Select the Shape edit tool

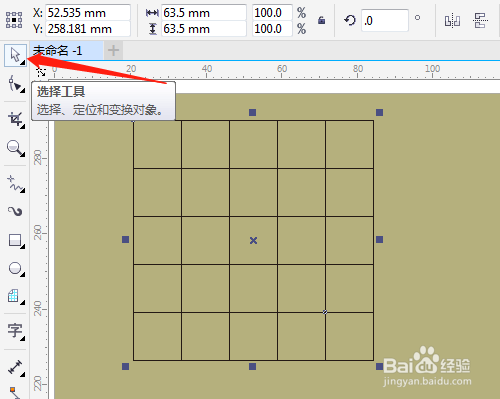[x=15, y=83]
